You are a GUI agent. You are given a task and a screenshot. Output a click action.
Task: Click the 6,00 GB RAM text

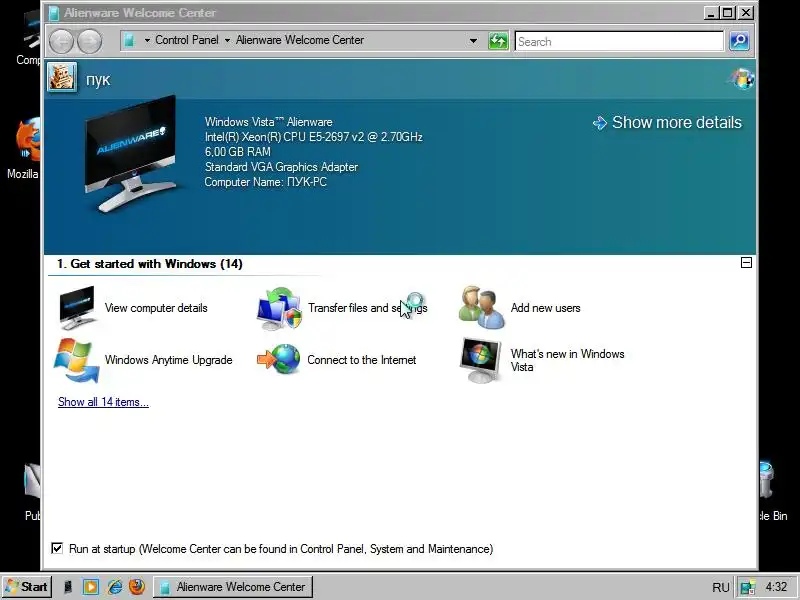[x=238, y=152]
